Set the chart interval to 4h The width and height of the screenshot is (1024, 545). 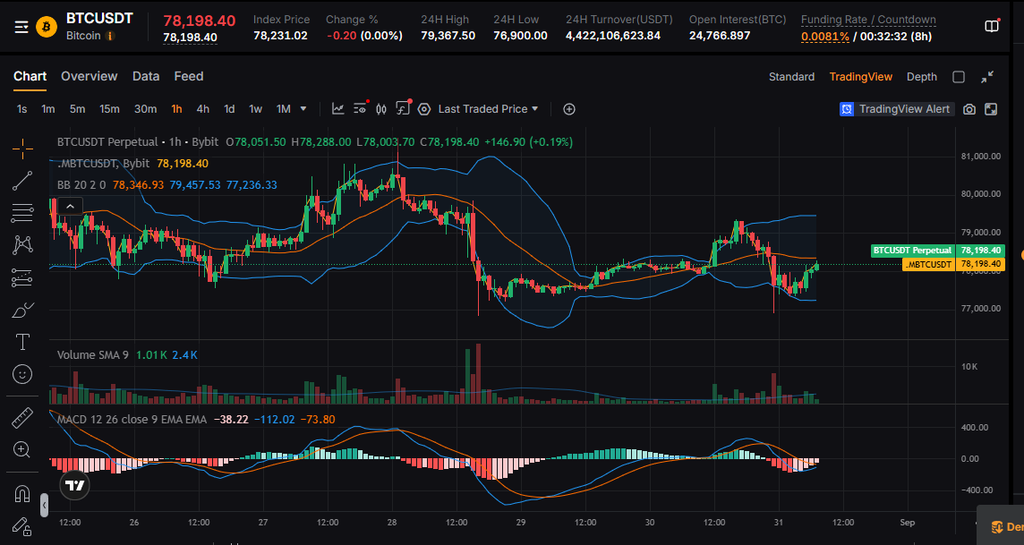click(202, 109)
